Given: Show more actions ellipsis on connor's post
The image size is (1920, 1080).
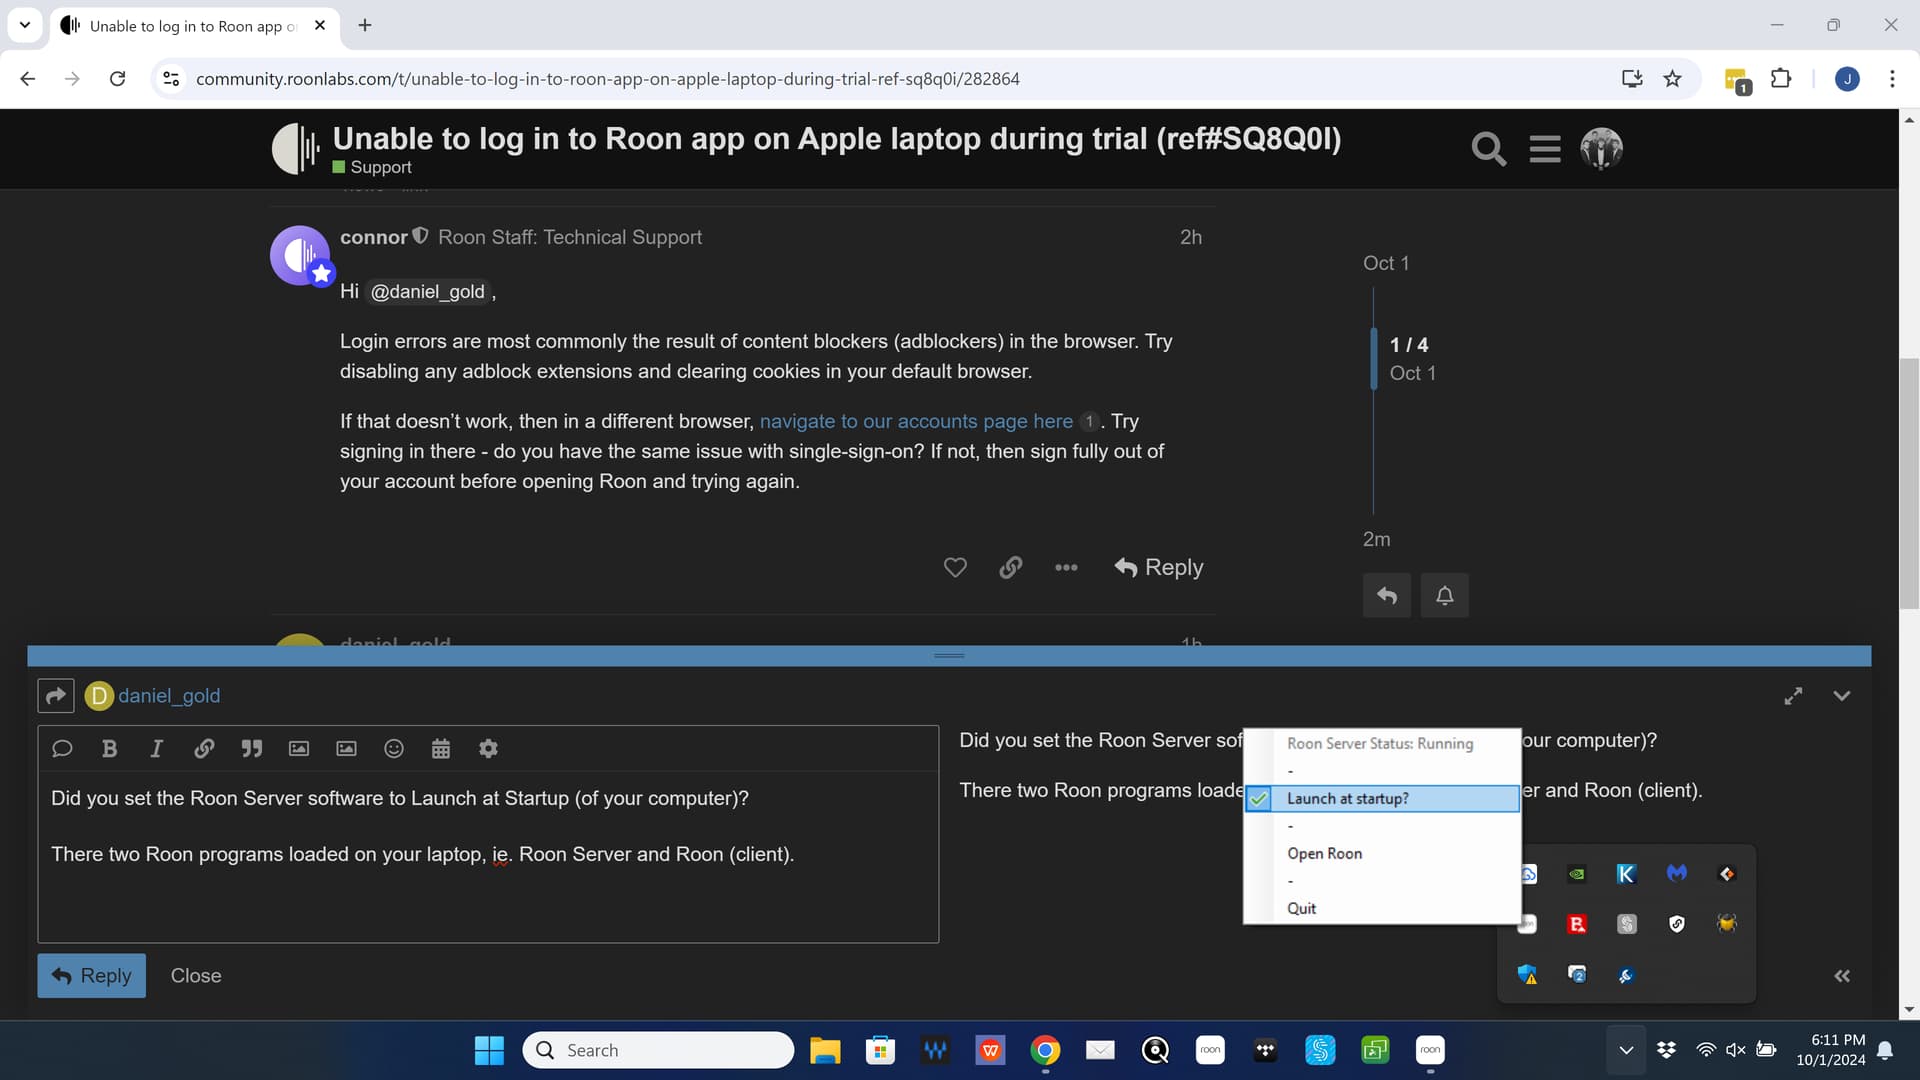Looking at the screenshot, I should (1066, 567).
